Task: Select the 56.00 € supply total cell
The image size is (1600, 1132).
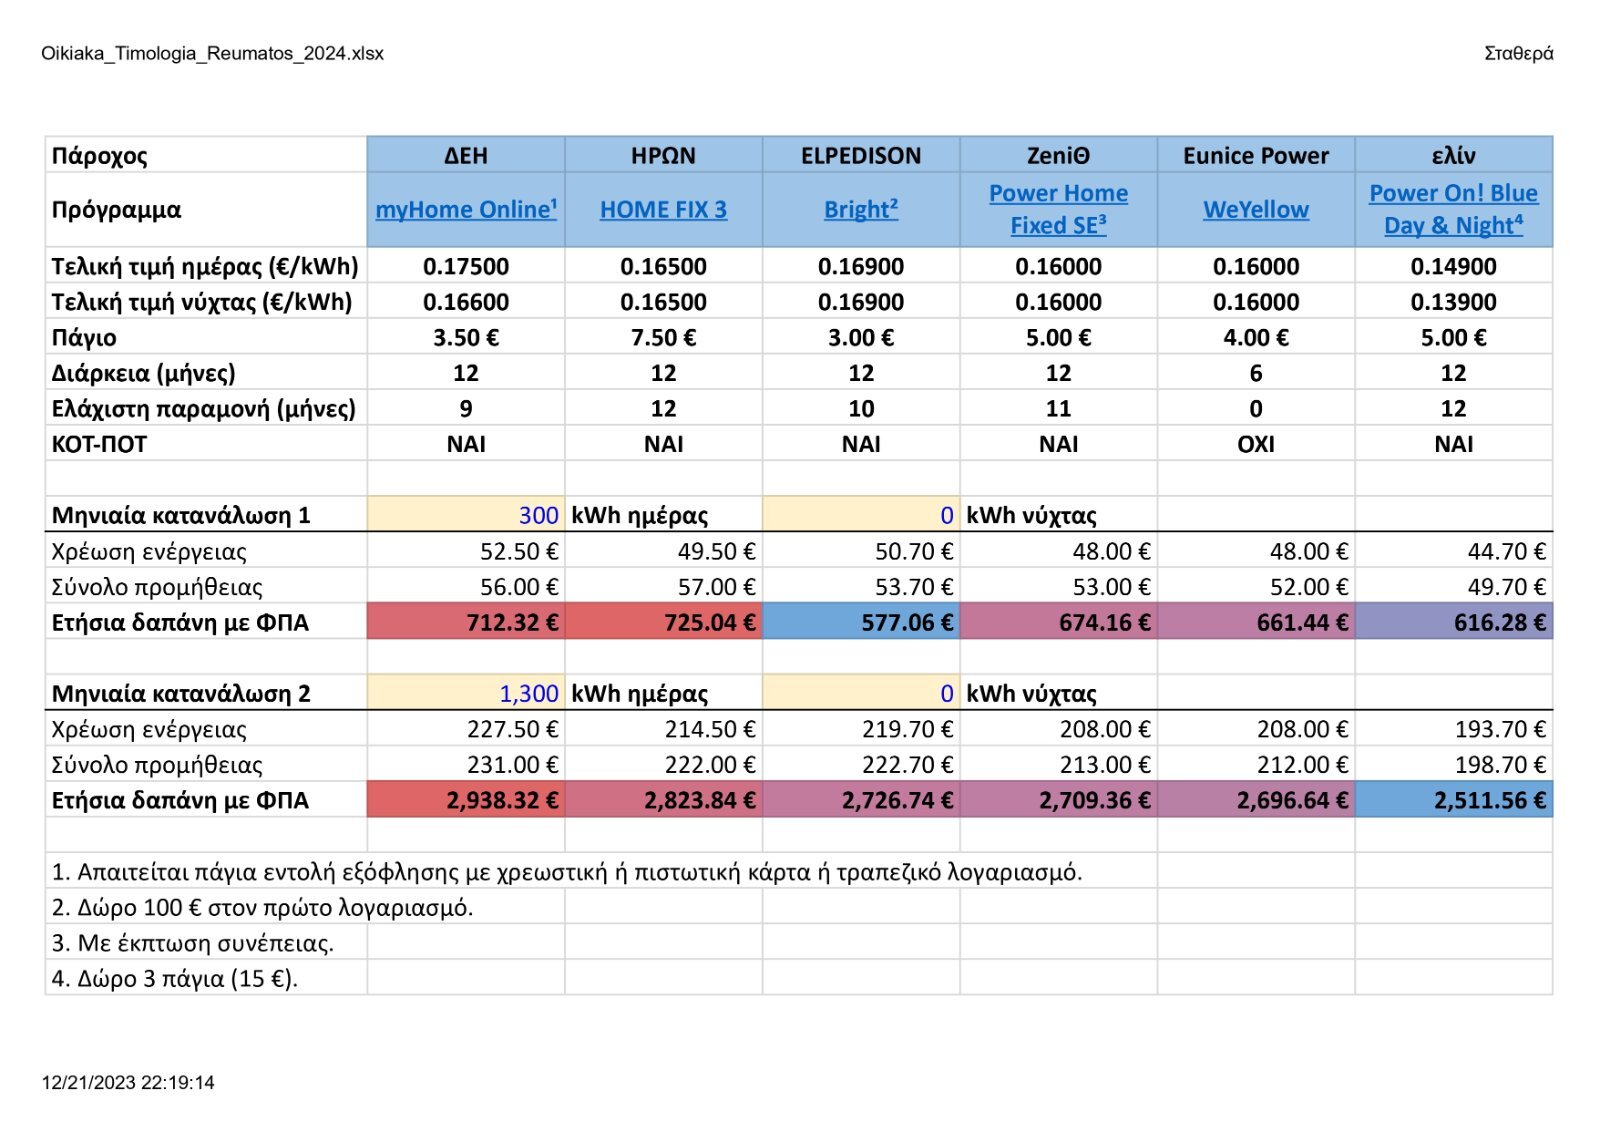Action: (466, 586)
